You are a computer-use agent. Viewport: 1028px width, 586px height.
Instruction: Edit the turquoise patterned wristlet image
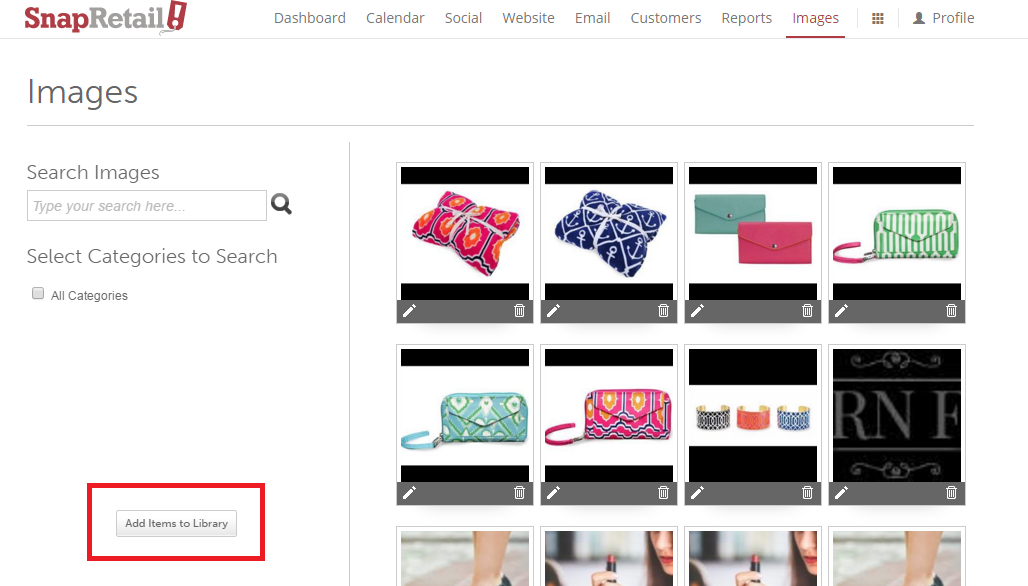409,493
